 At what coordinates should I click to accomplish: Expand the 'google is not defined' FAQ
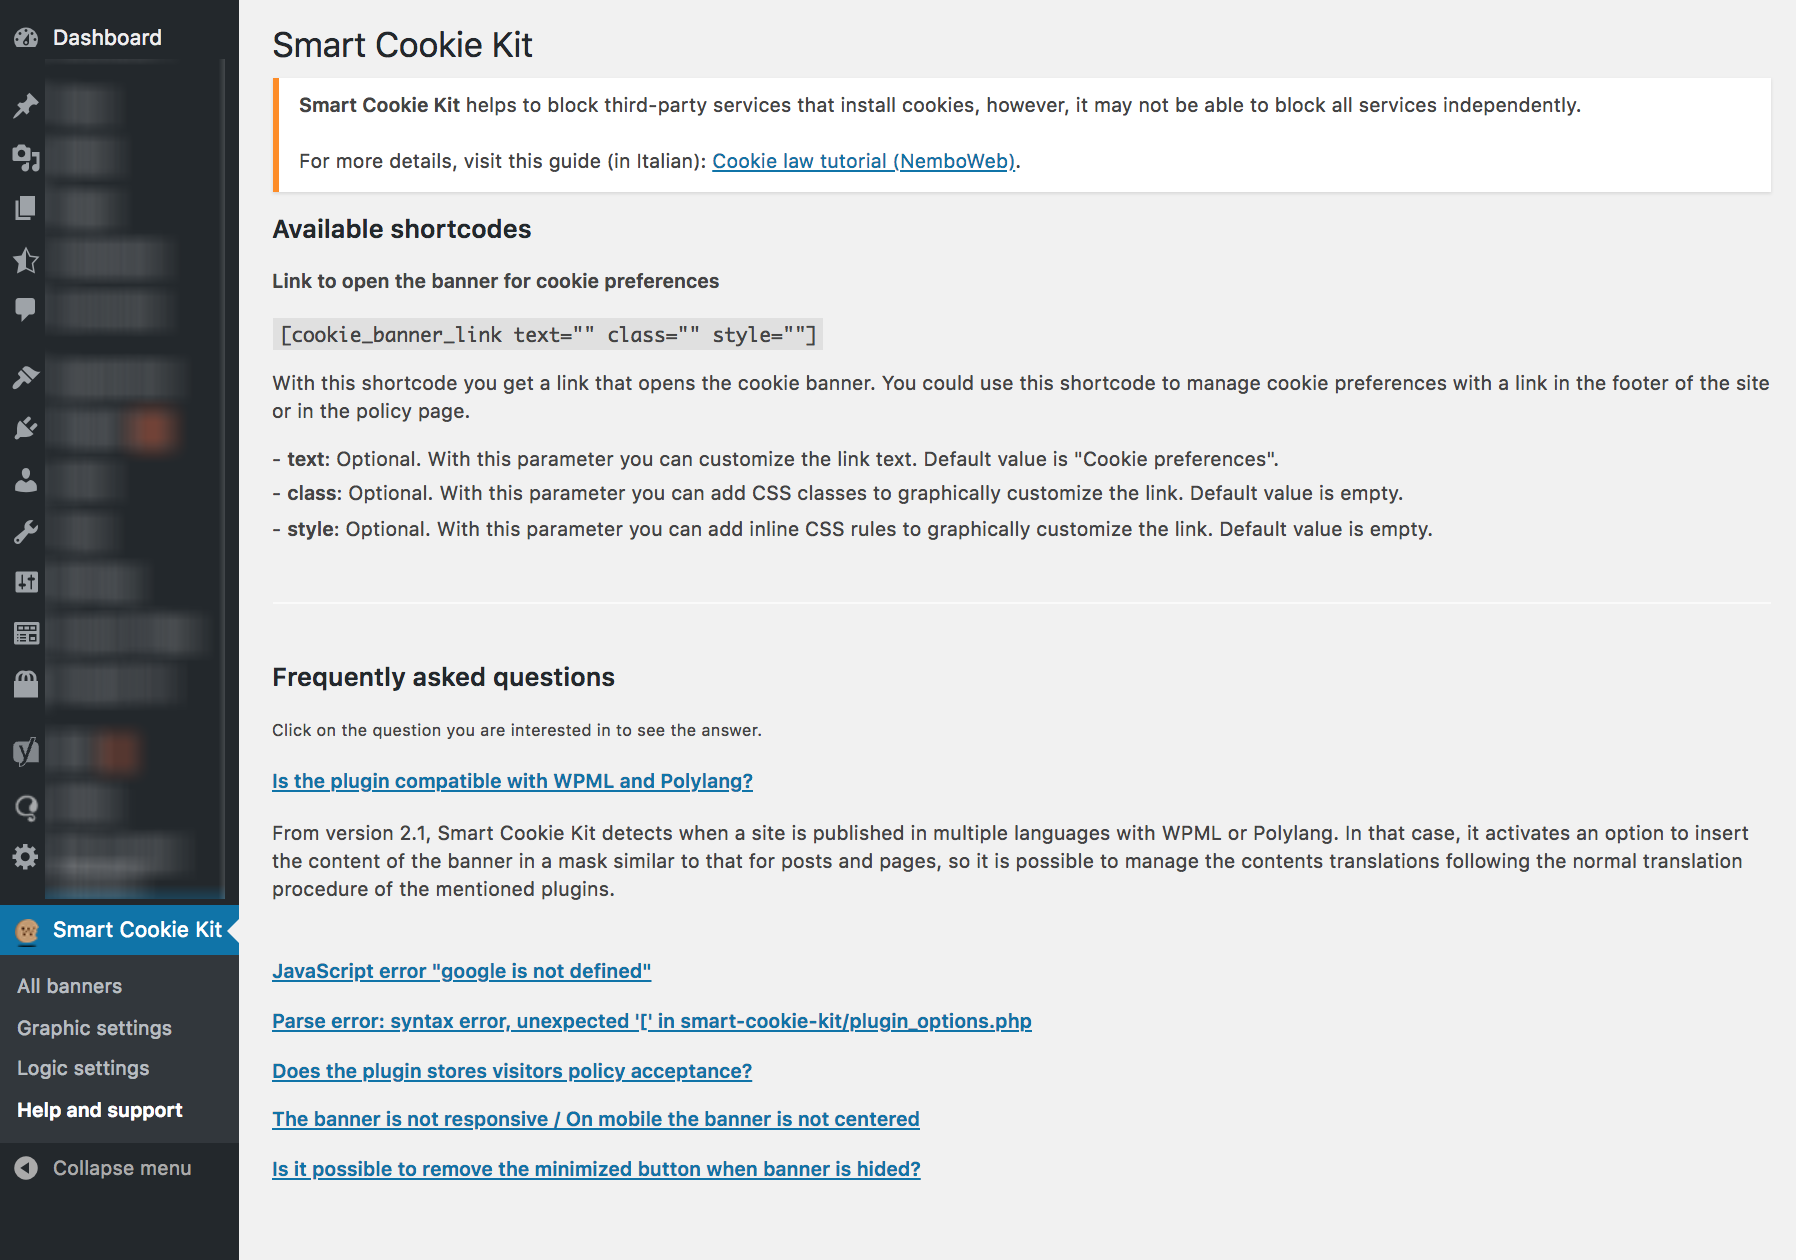[461, 971]
